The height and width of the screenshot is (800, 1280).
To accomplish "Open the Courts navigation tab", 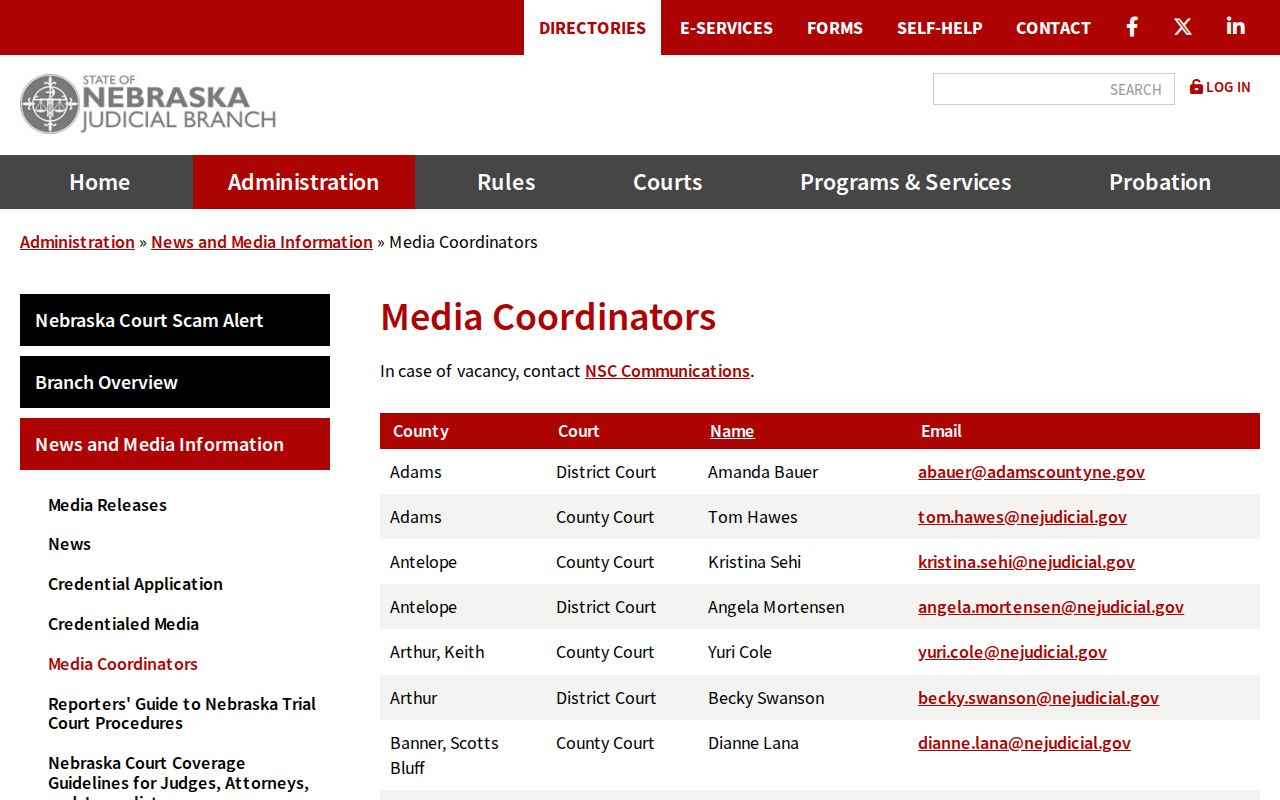I will (667, 182).
